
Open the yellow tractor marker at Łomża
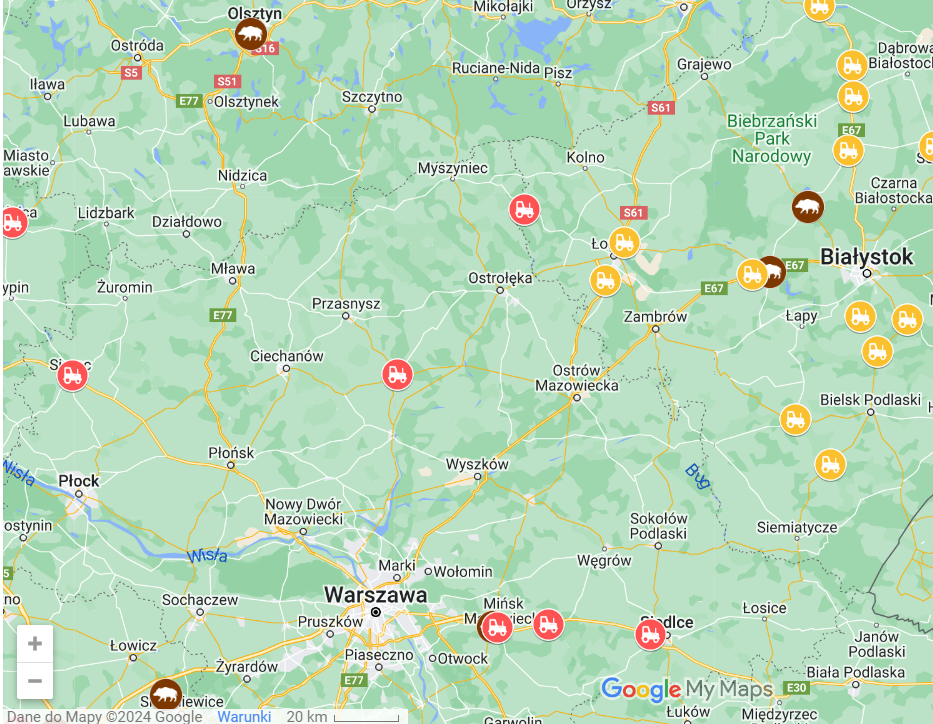point(624,243)
